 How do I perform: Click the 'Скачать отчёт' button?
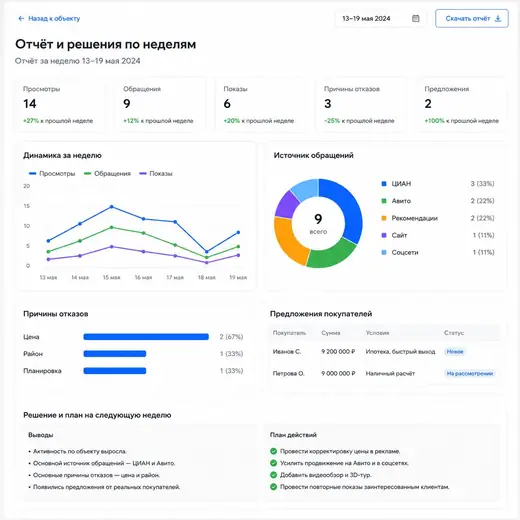click(472, 18)
